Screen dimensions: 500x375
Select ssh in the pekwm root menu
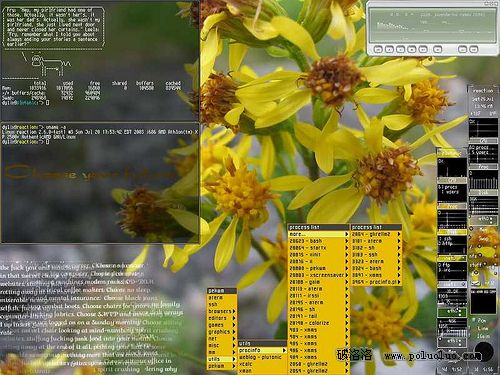tap(222, 304)
